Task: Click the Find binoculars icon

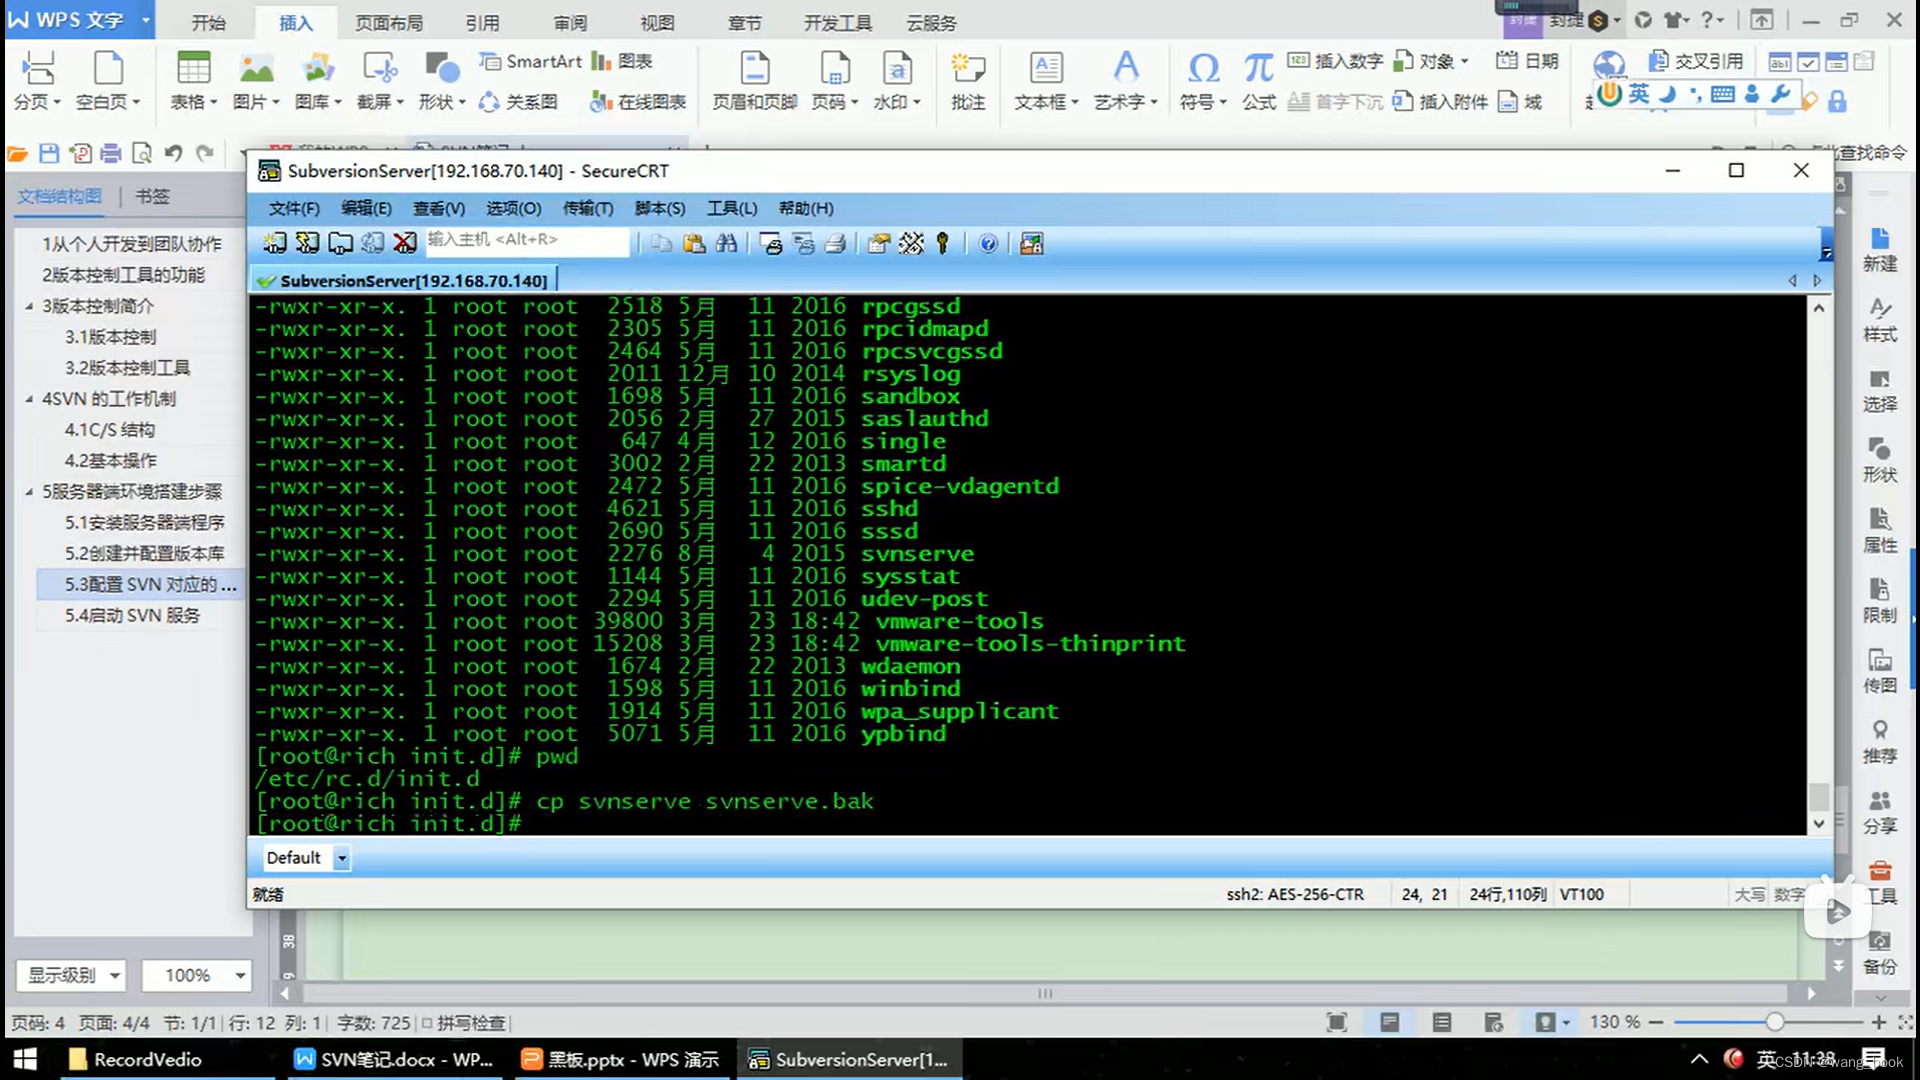Action: pos(726,243)
